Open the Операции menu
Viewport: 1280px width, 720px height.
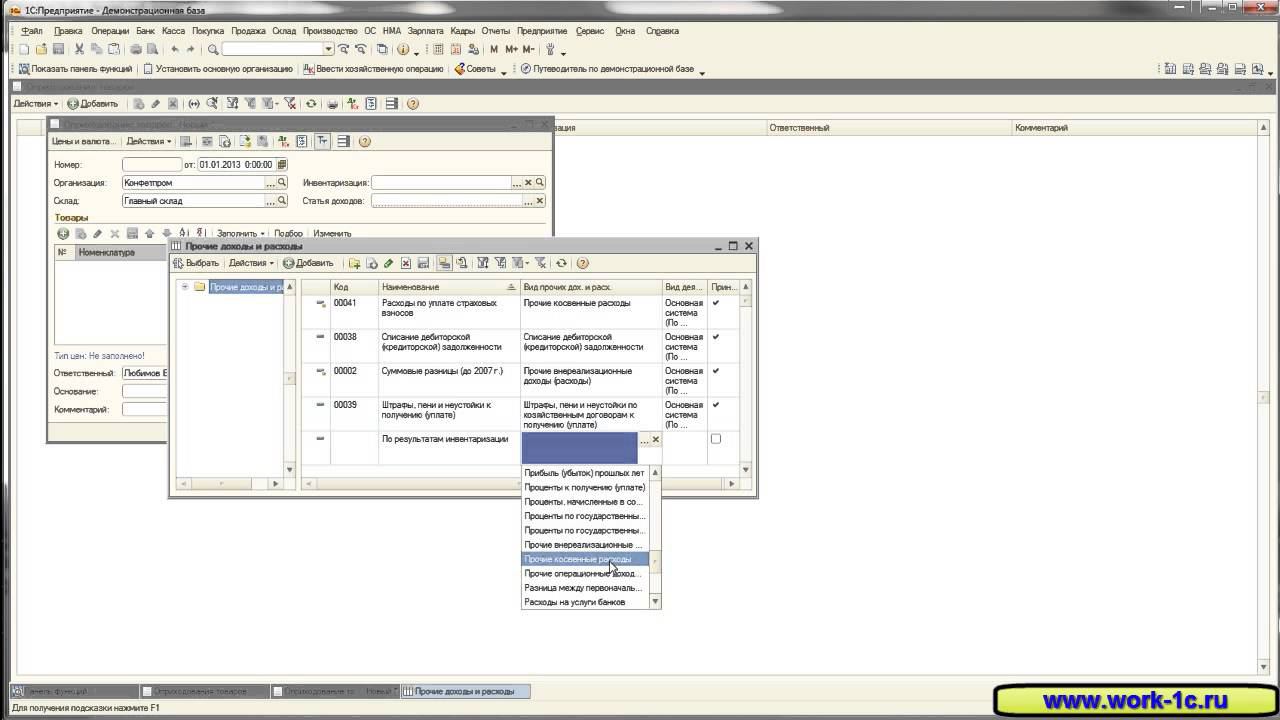(x=110, y=31)
